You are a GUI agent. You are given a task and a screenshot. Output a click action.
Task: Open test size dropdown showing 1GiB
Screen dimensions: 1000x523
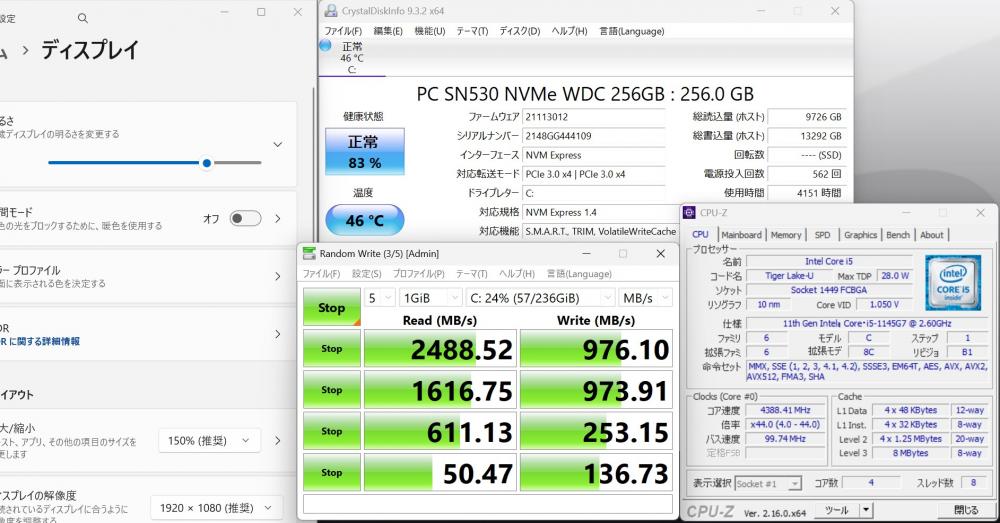tap(430, 298)
